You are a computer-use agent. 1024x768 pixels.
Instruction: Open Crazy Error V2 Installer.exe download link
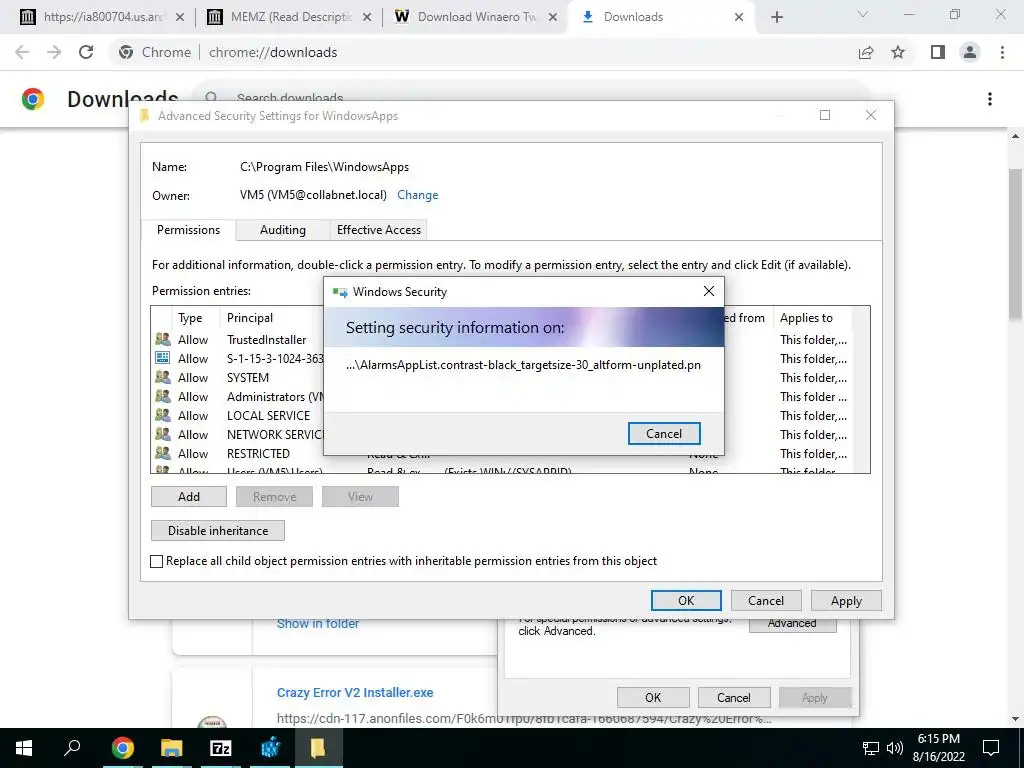355,692
